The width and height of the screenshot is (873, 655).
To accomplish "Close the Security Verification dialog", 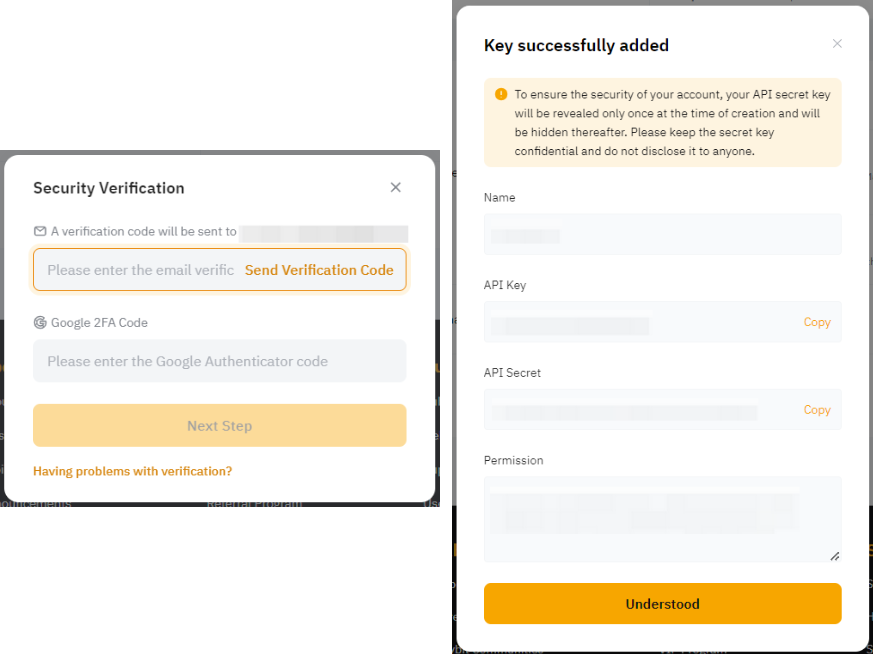I will 396,187.
